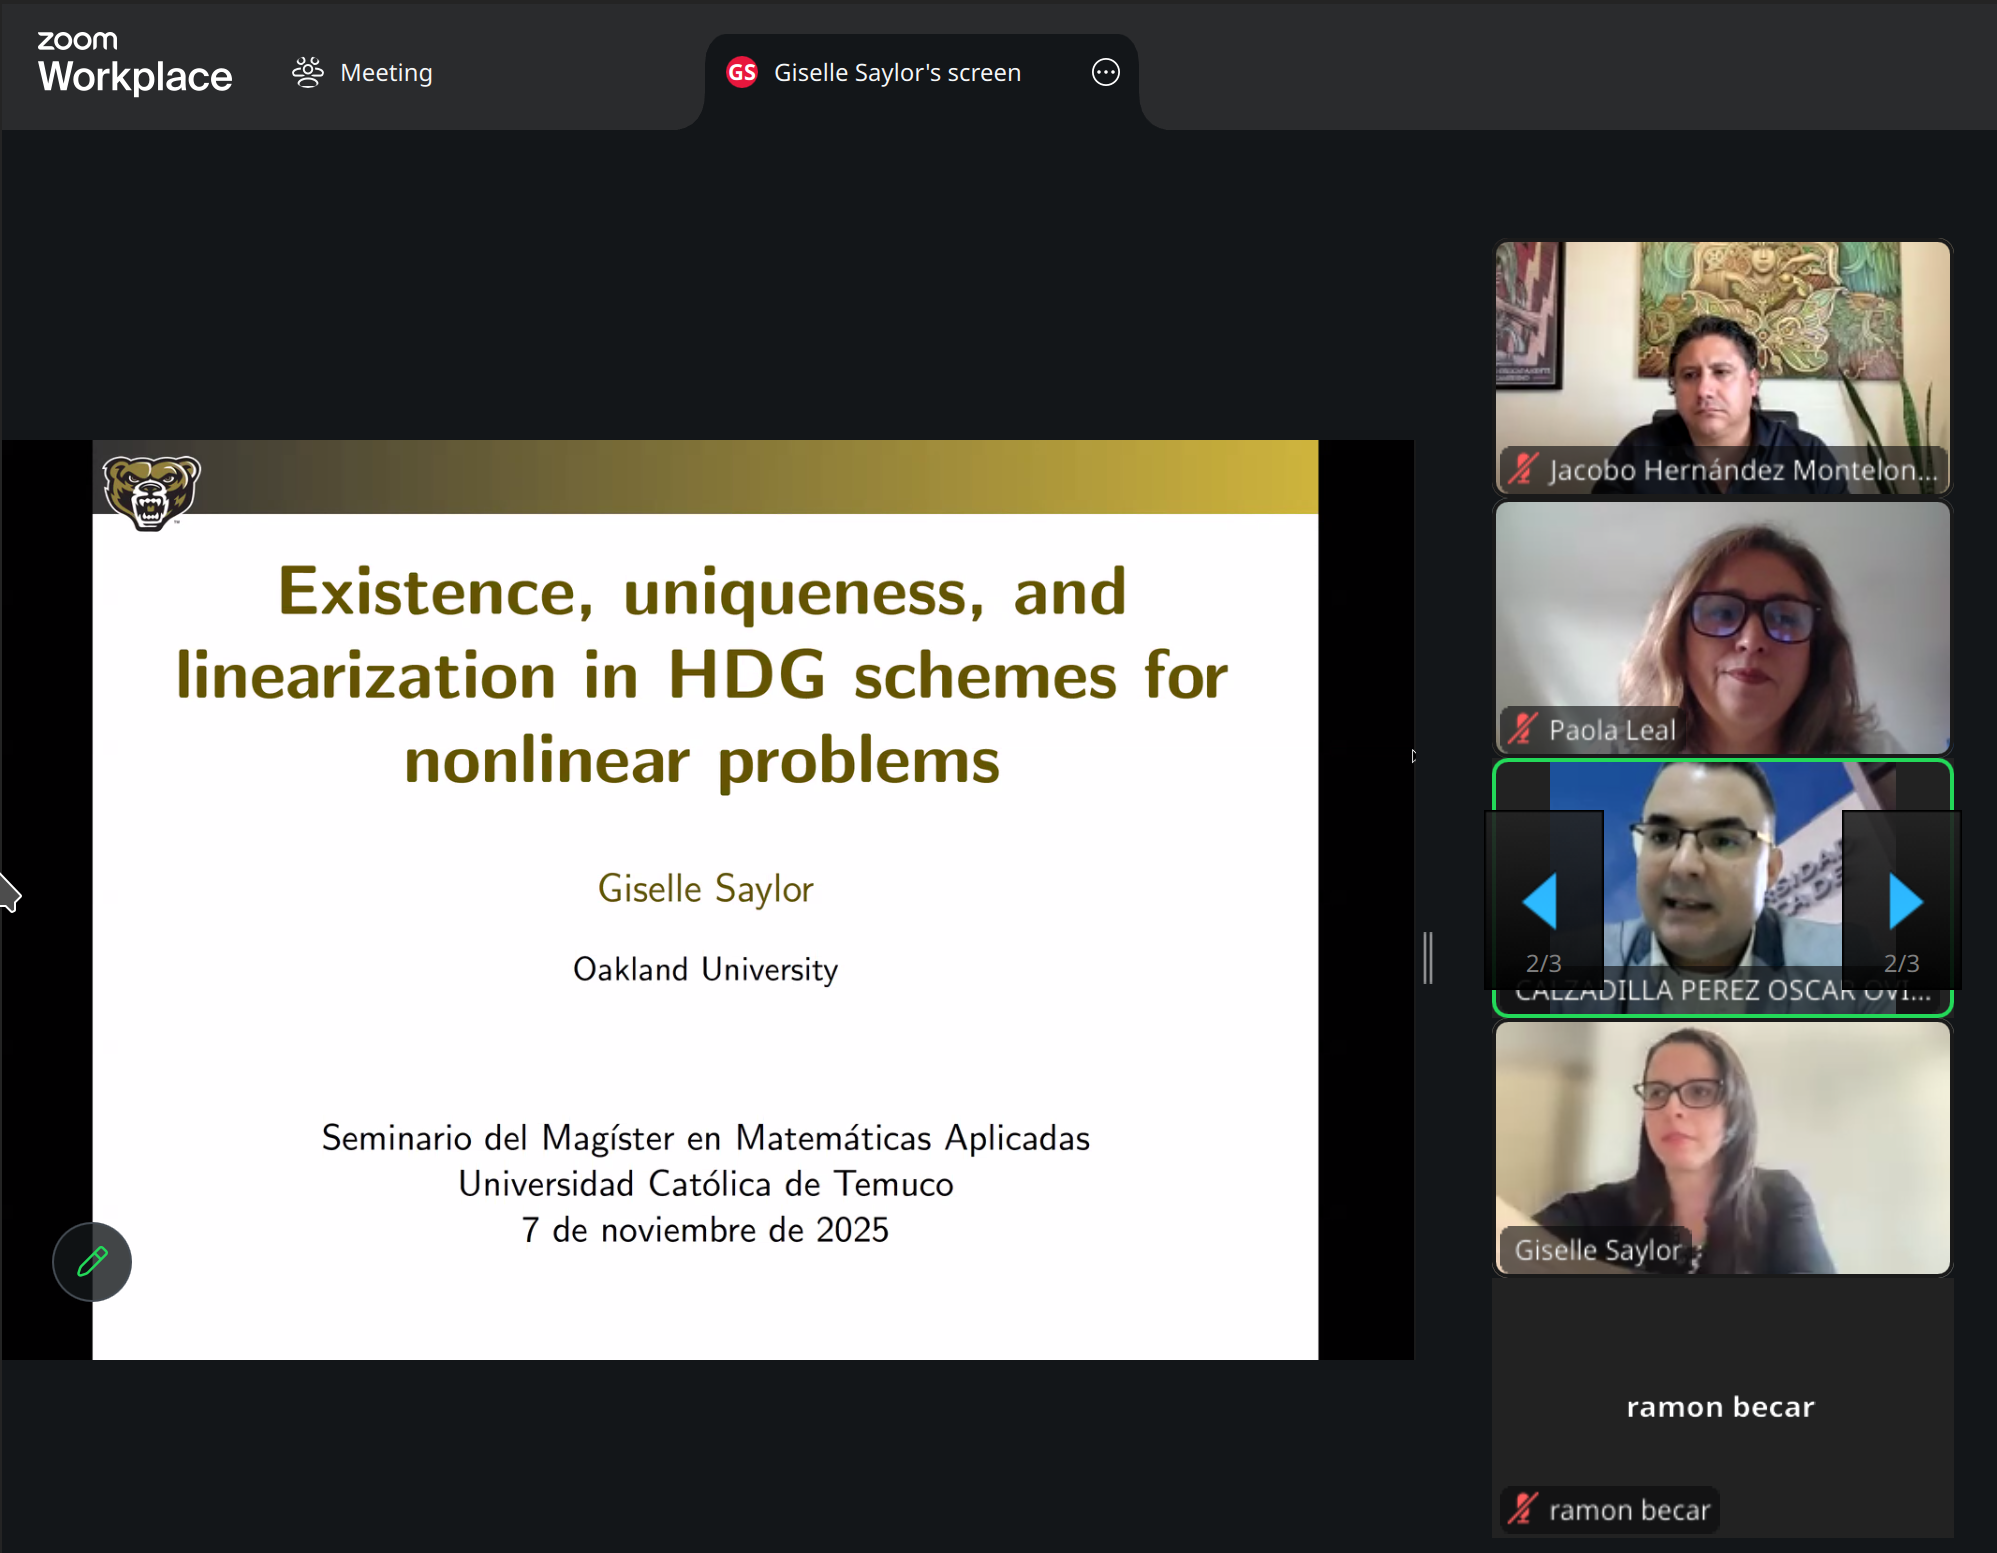The image size is (1997, 1553).
Task: Click the Calzadilla Perez Oscar name label
Action: coord(1722,992)
